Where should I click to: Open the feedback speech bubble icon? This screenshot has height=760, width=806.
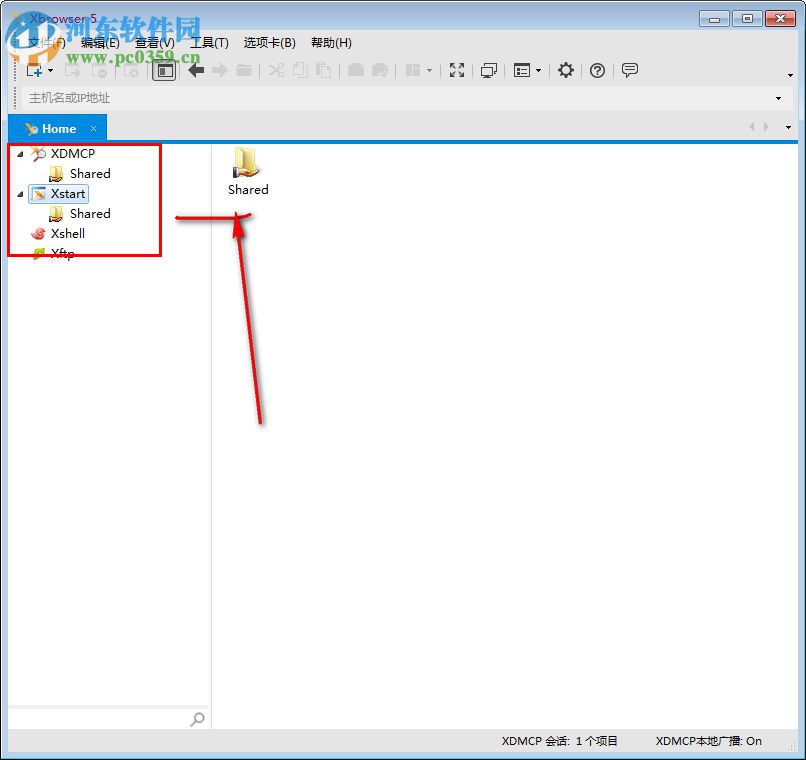pos(630,70)
